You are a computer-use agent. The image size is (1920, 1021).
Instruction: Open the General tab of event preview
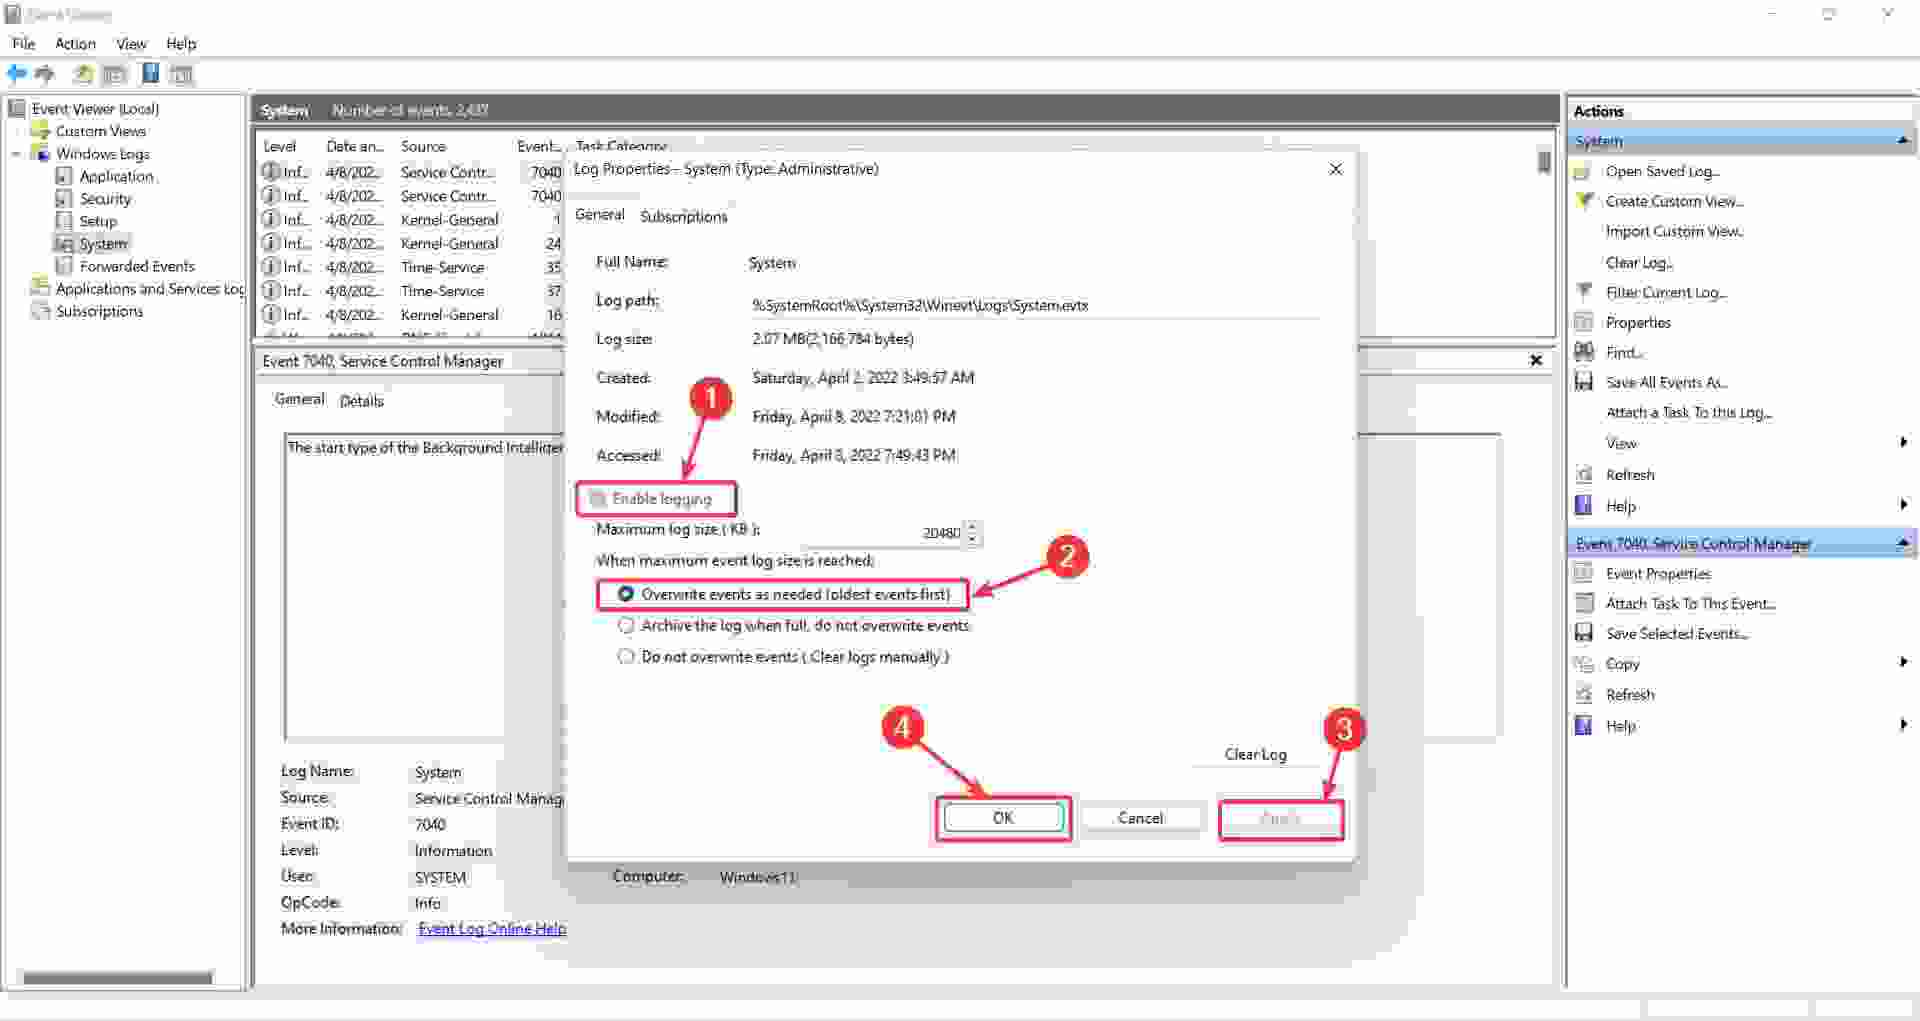pyautogui.click(x=299, y=399)
